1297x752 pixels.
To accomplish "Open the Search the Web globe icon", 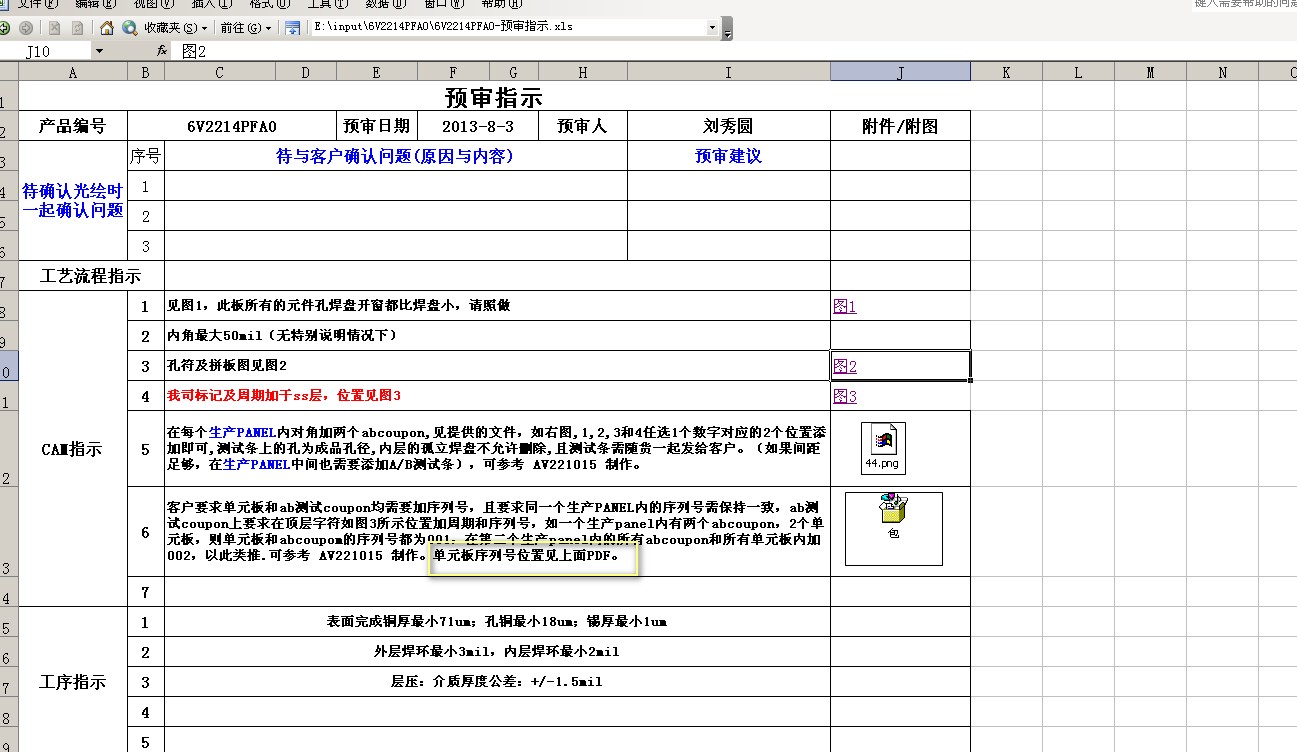I will pos(129,28).
